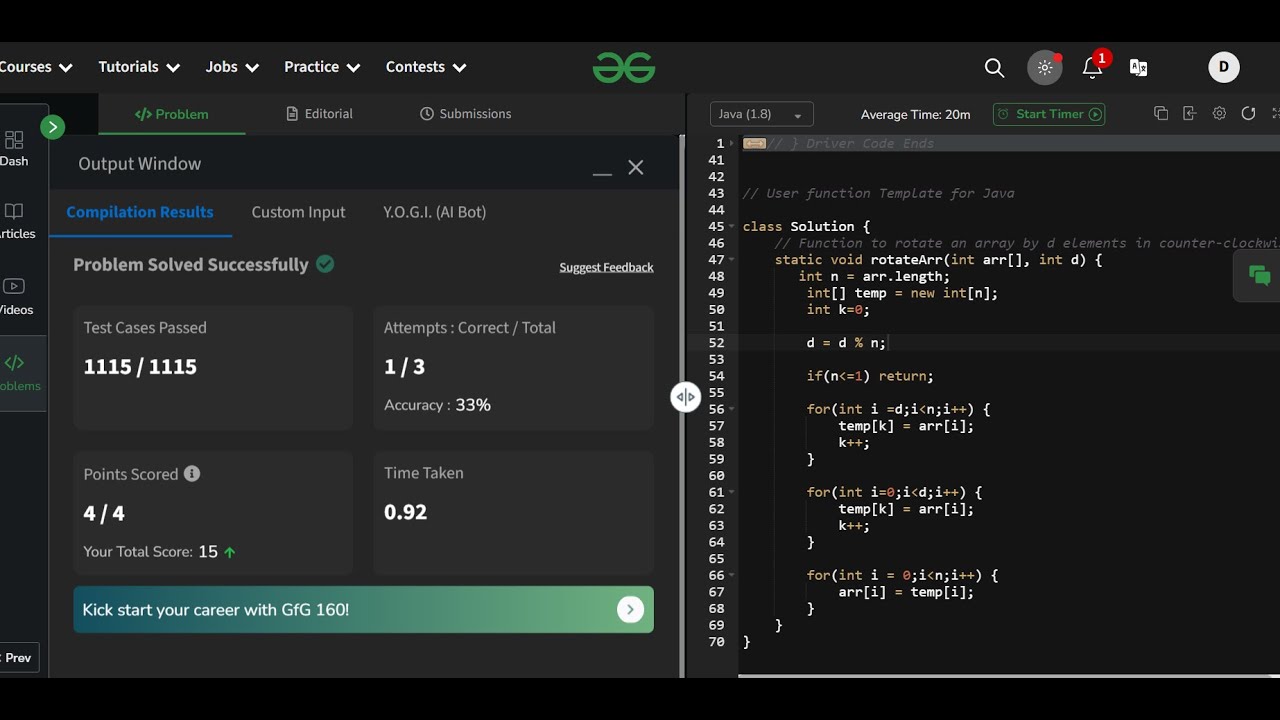Screen dimensions: 1280x720
Task: Open the search magnifier icon
Action: (994, 67)
